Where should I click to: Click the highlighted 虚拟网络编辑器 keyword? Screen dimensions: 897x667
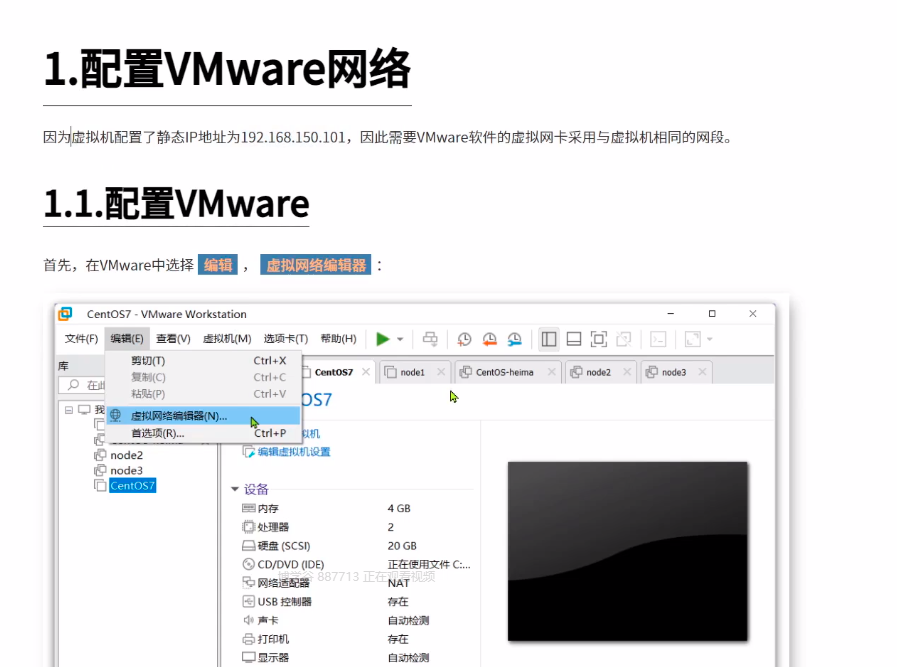point(316,265)
